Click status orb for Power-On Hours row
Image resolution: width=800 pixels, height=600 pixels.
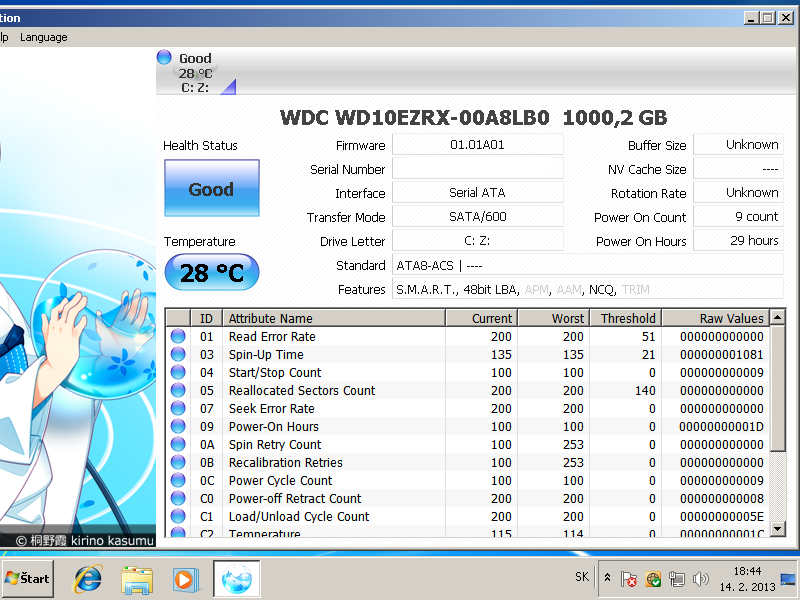[178, 426]
